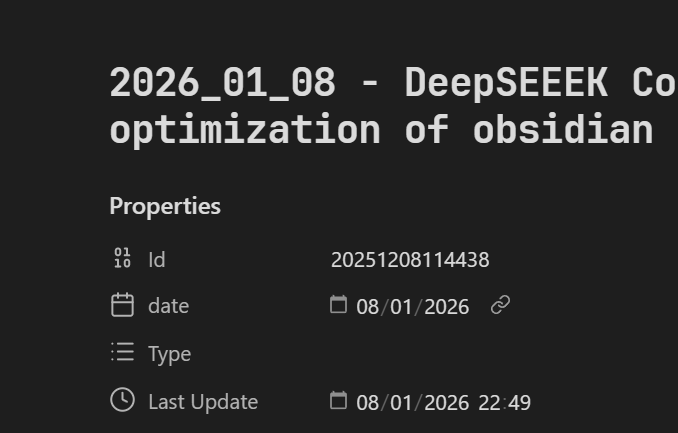Select the year in the date property
This screenshot has width=678, height=433.
click(x=447, y=307)
